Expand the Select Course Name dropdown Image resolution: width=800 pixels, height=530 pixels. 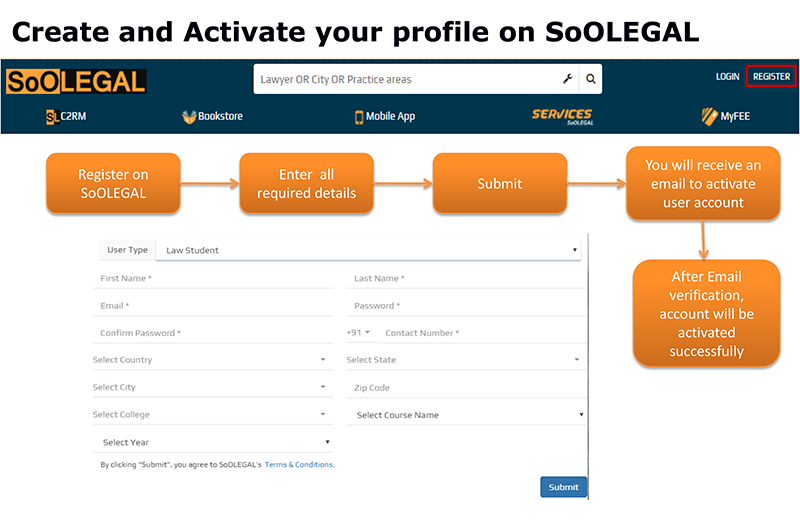[x=469, y=415]
